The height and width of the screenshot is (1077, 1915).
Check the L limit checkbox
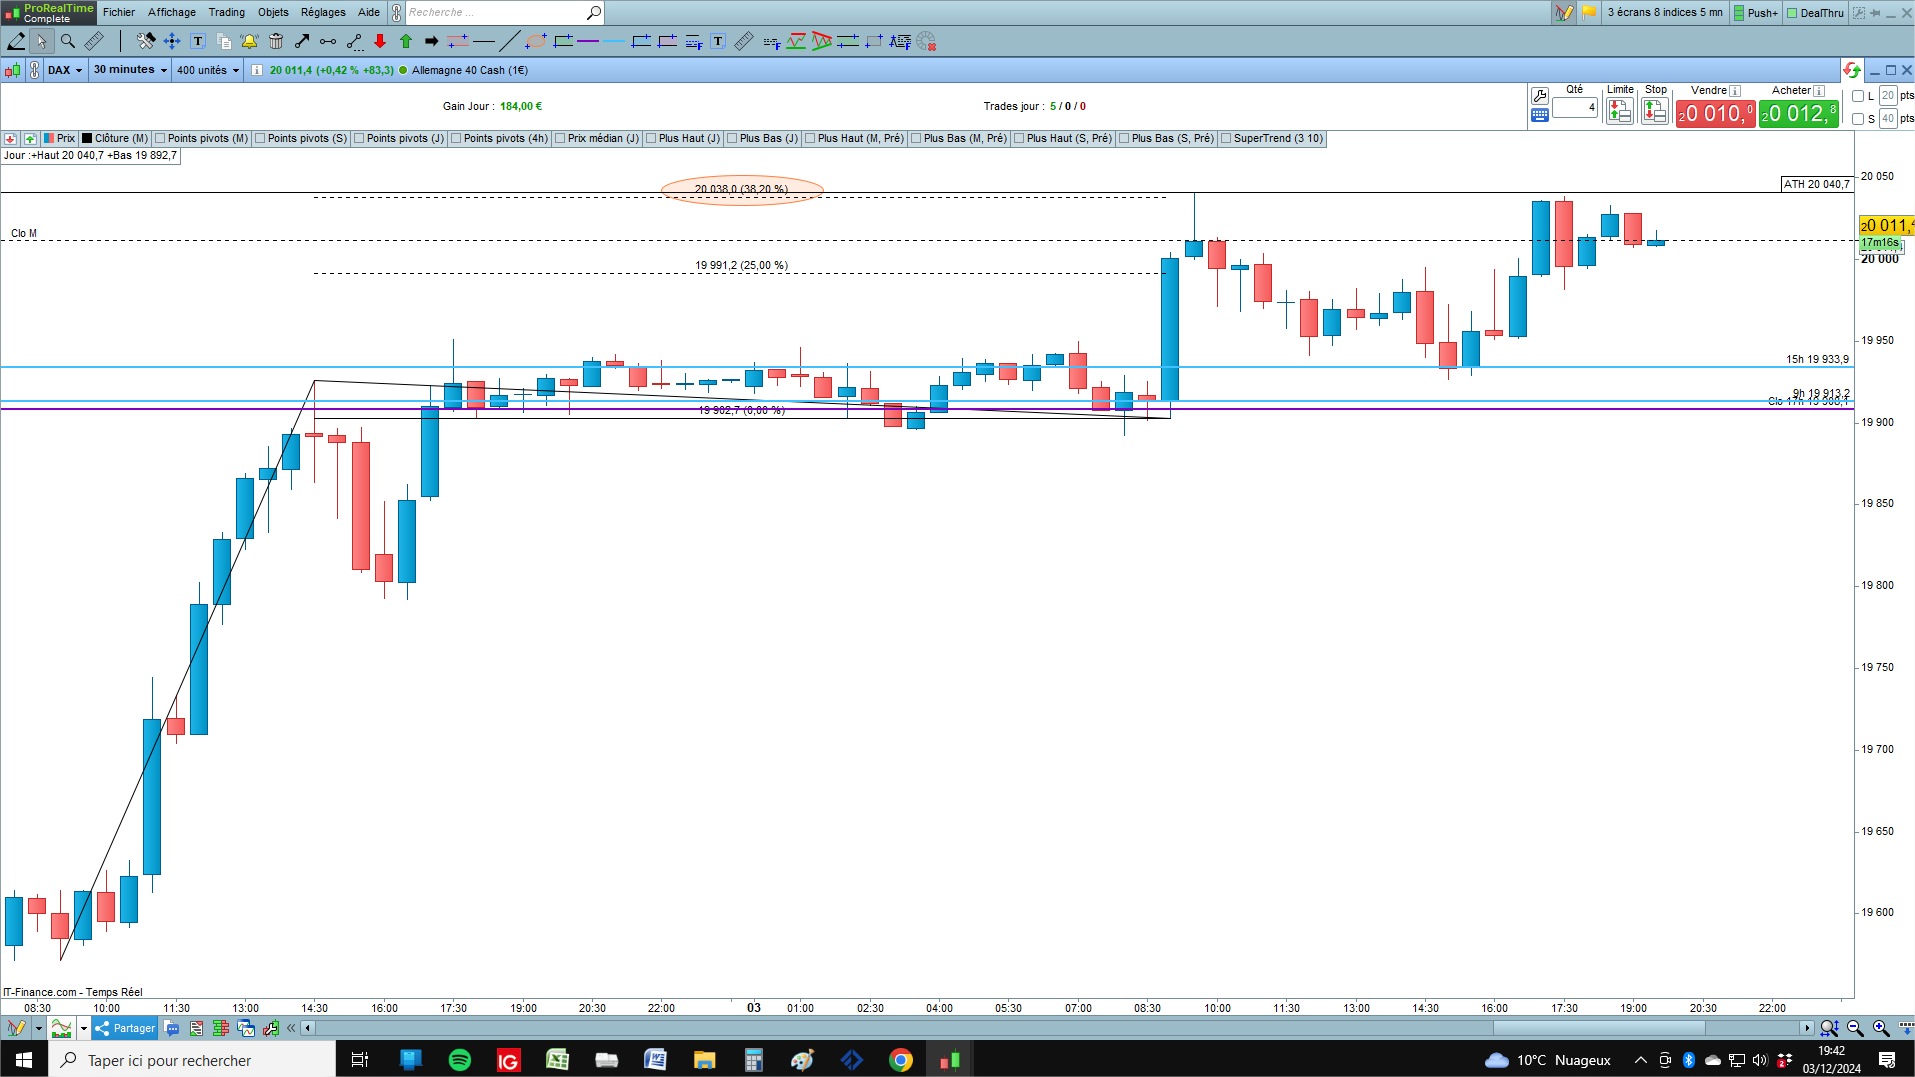(1858, 96)
